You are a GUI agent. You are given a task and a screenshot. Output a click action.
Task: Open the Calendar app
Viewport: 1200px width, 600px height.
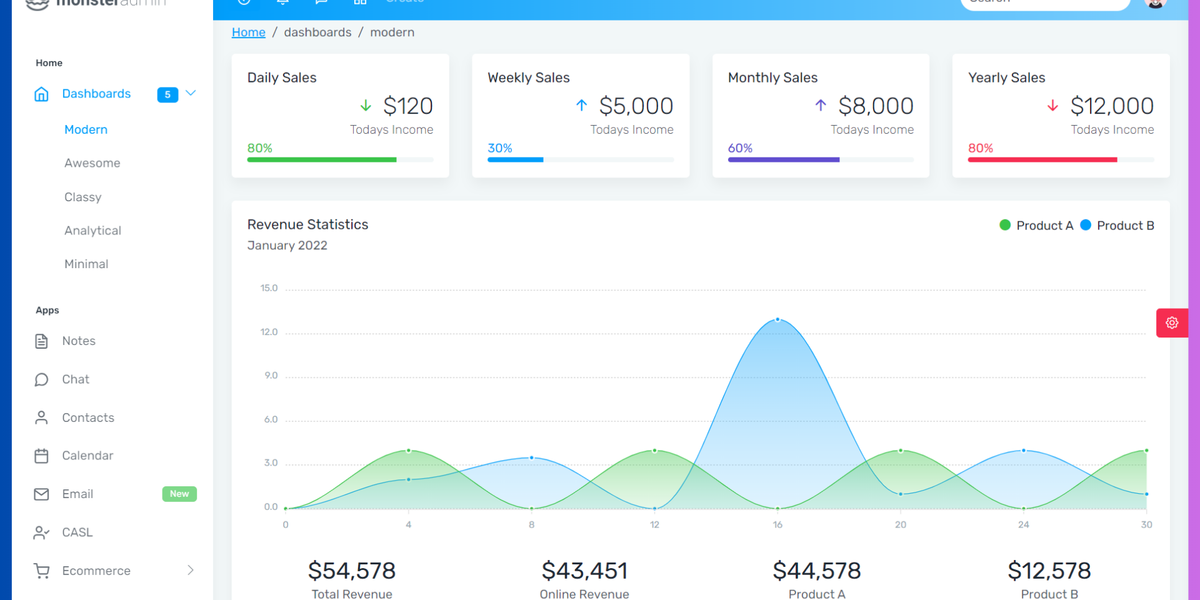pos(87,455)
